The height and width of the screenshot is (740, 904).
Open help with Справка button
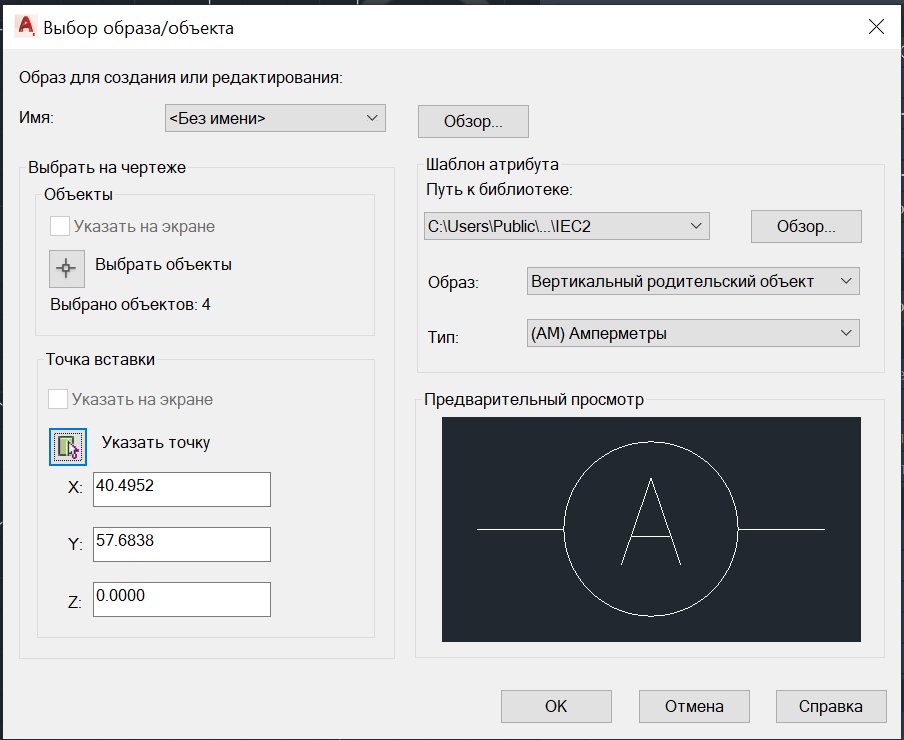pyautogui.click(x=831, y=707)
